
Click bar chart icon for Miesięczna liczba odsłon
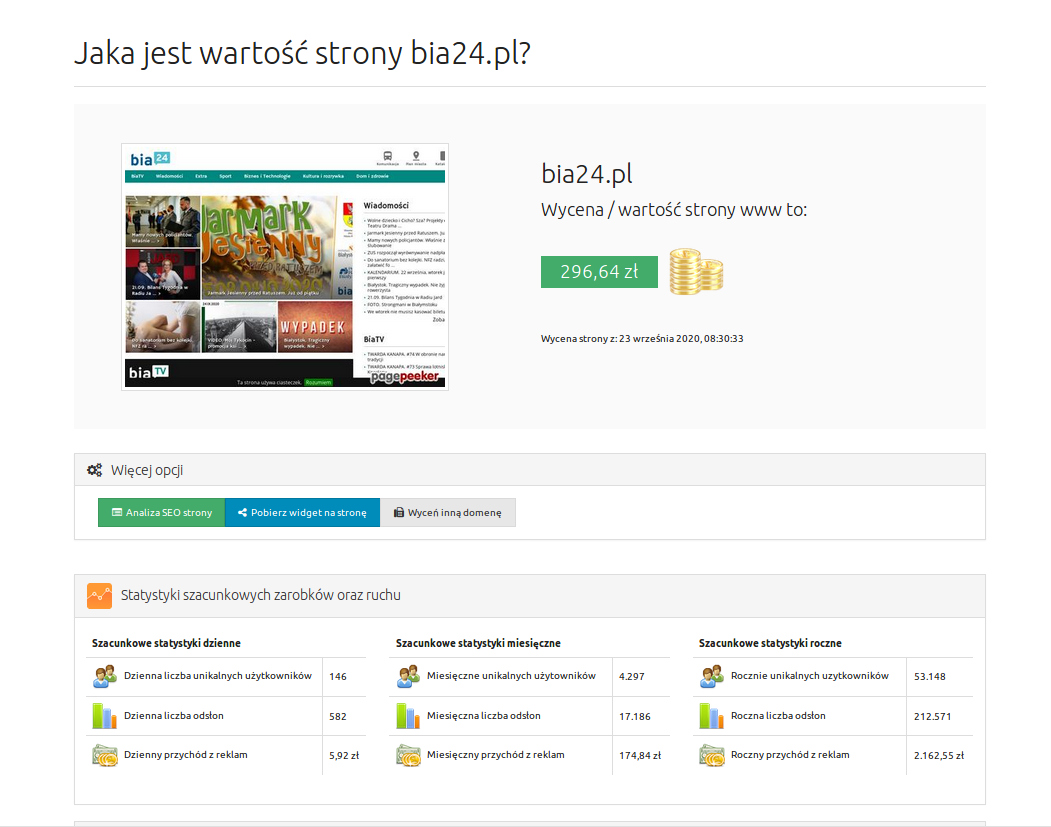click(x=408, y=716)
